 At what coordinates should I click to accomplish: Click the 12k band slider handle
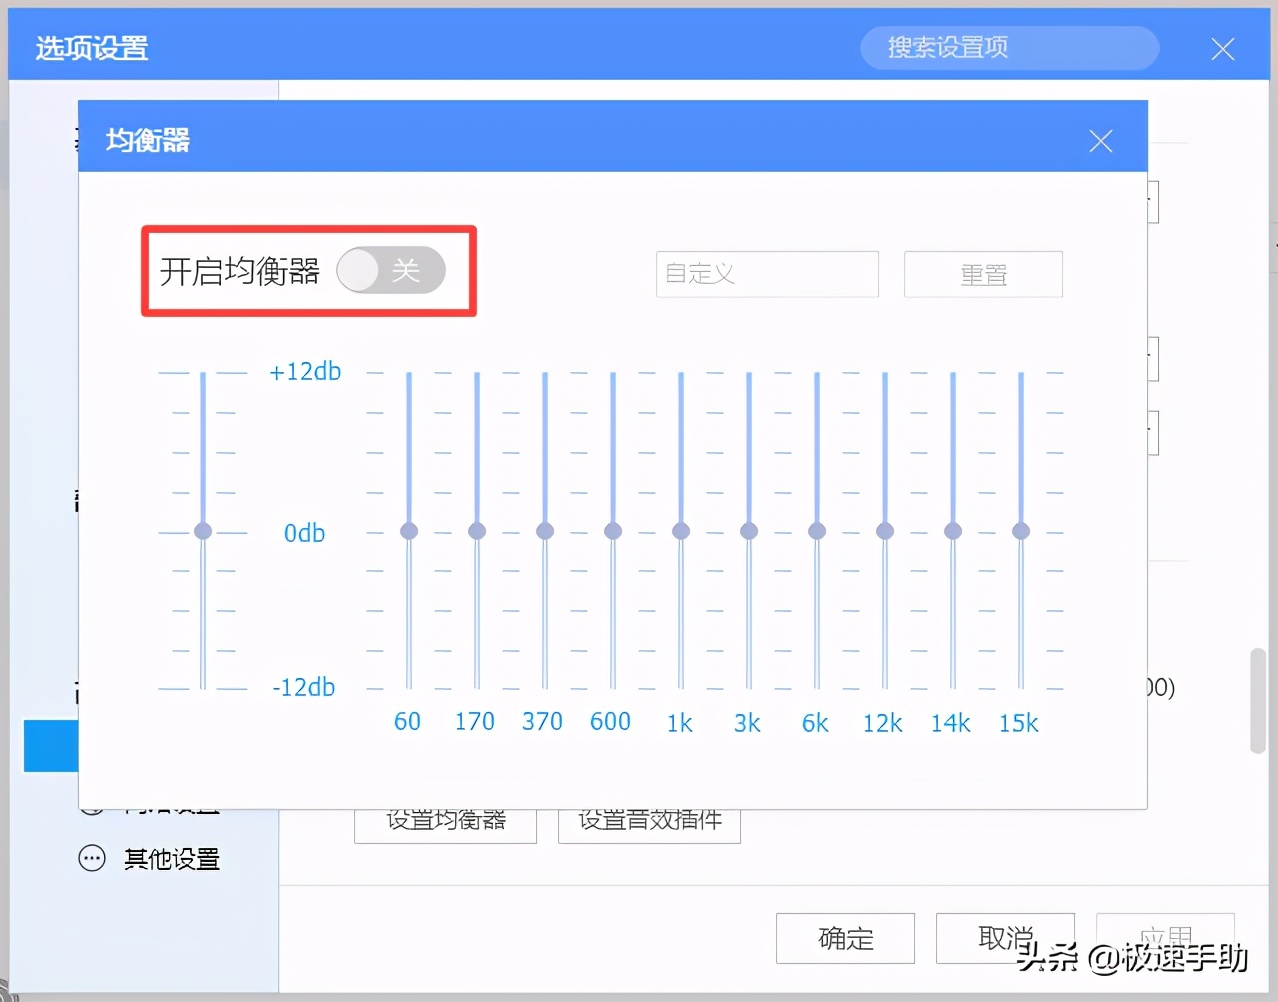tap(884, 531)
